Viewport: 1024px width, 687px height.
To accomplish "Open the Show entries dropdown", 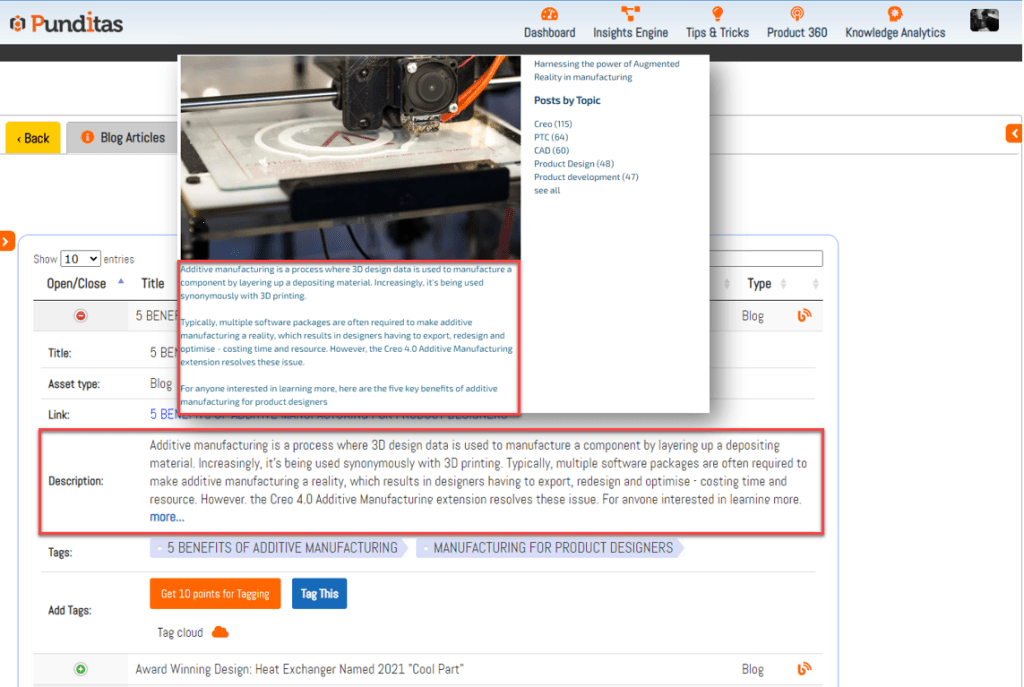I will tap(80, 259).
